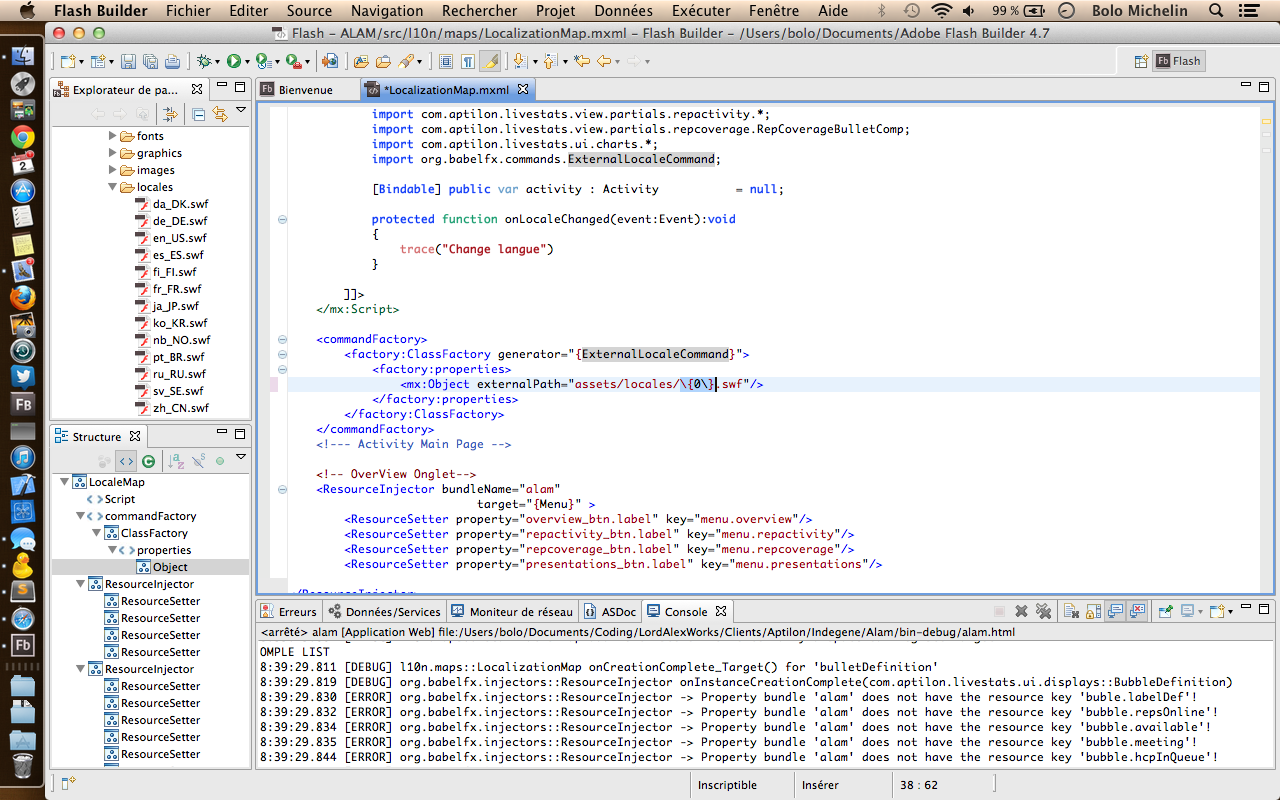This screenshot has width=1280, height=800.
Task: Click Last Edit Location arrow icon
Action: pyautogui.click(x=582, y=61)
